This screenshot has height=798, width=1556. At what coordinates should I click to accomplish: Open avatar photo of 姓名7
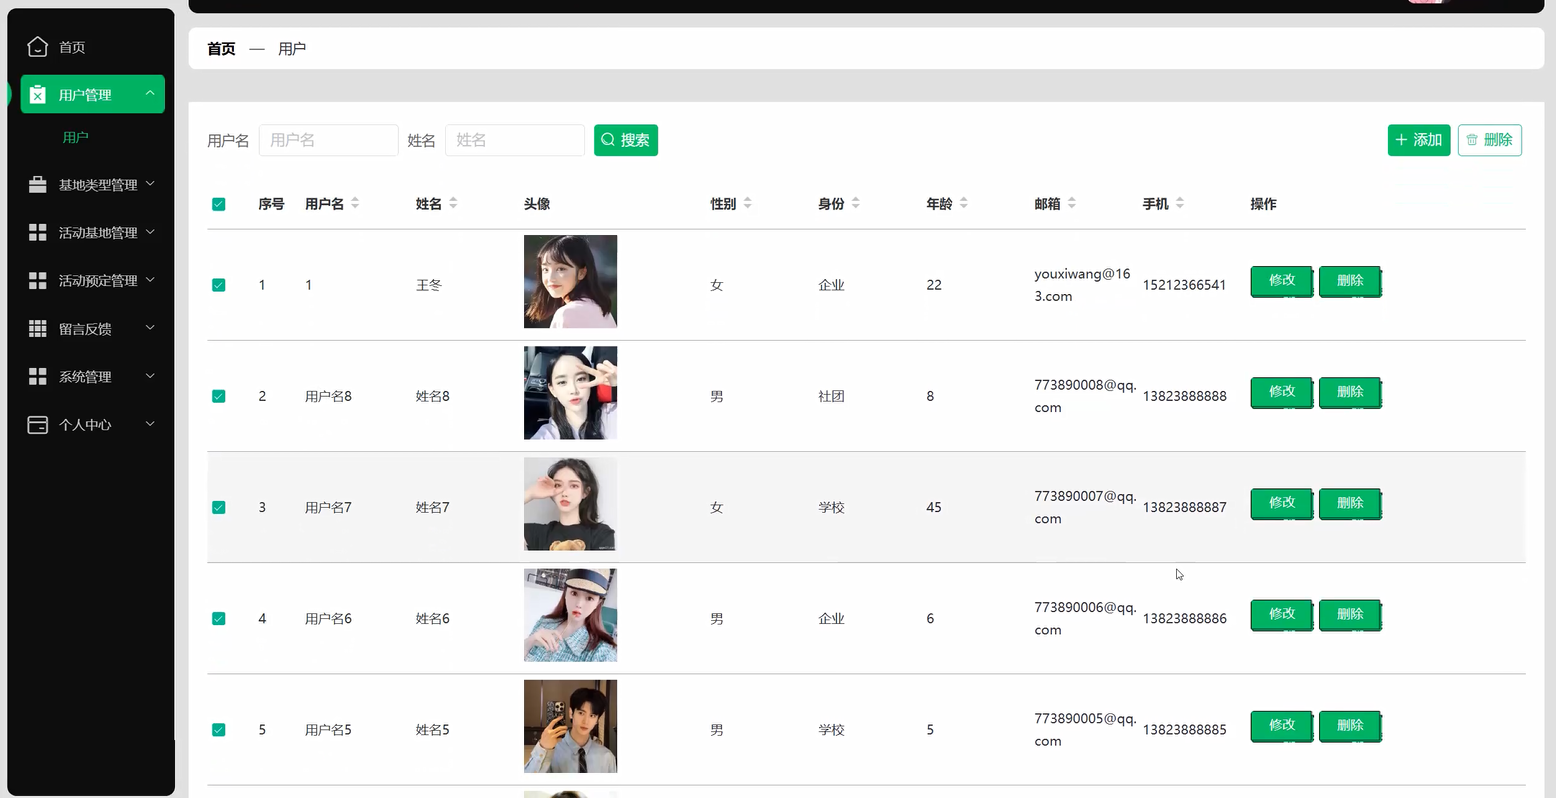[570, 503]
